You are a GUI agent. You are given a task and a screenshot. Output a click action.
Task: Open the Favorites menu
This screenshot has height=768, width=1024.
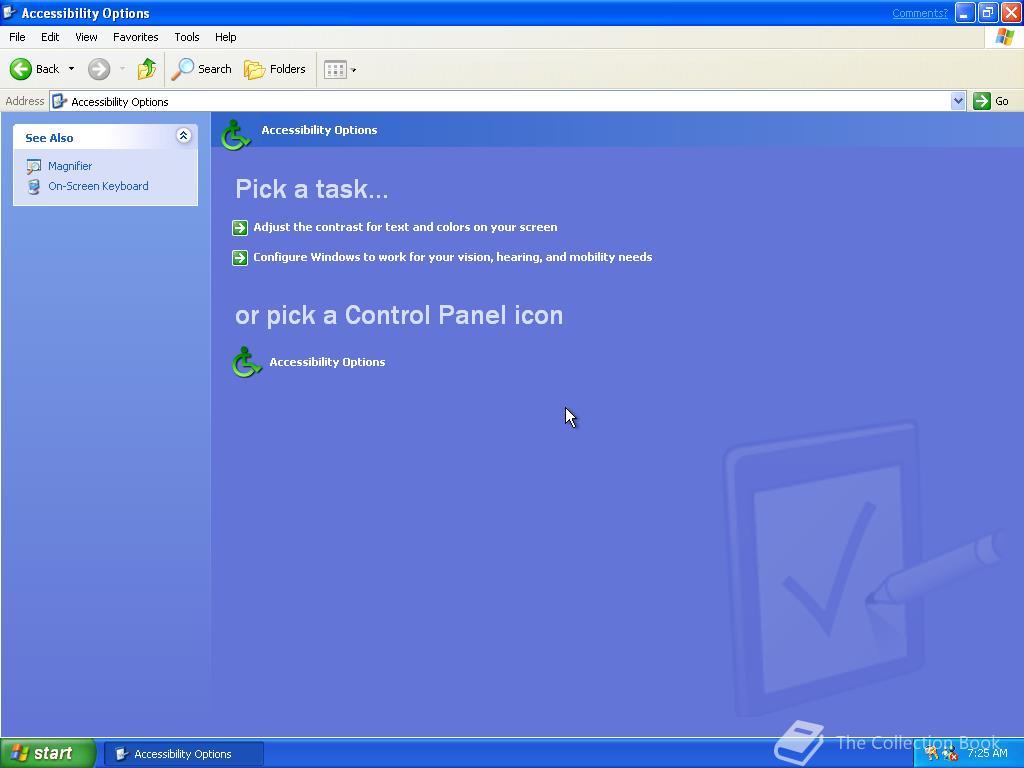tap(135, 37)
